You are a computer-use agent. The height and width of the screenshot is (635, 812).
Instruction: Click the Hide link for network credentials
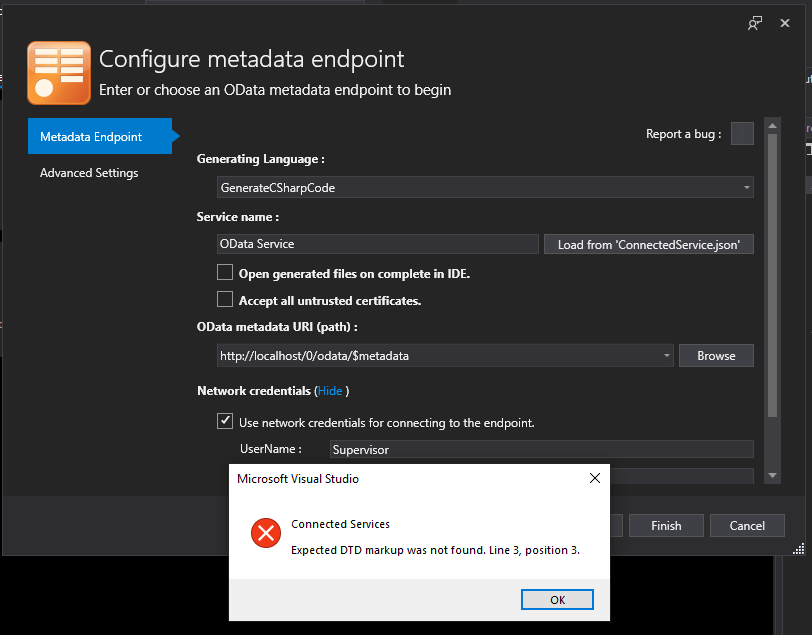tap(330, 391)
